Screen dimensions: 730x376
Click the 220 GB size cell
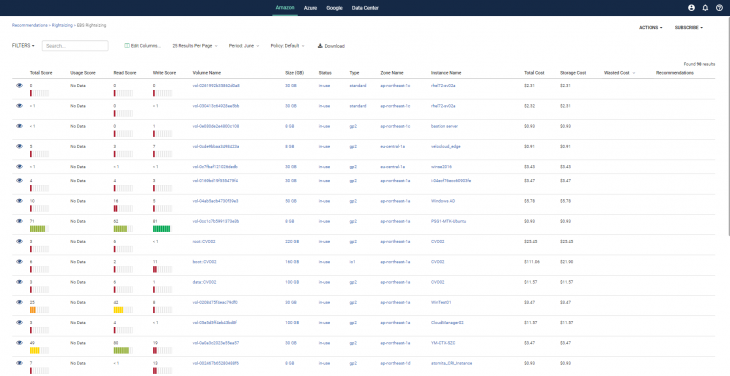[291, 242]
